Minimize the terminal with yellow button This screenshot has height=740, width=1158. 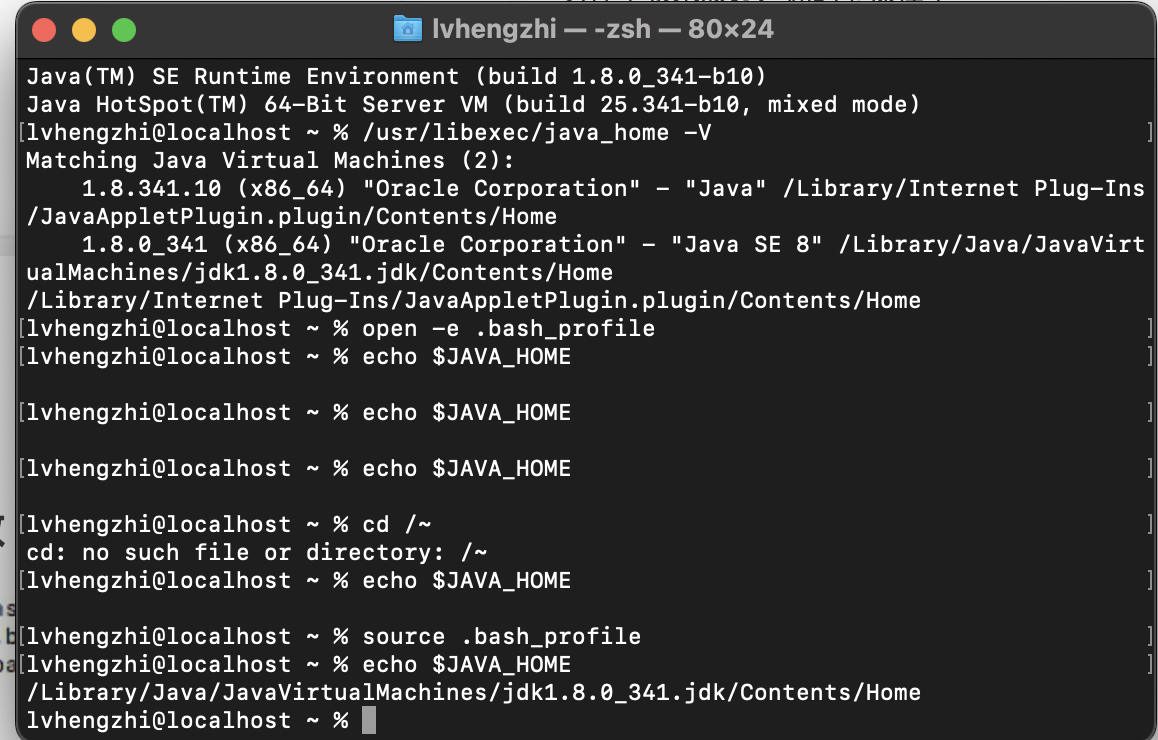pyautogui.click(x=84, y=30)
